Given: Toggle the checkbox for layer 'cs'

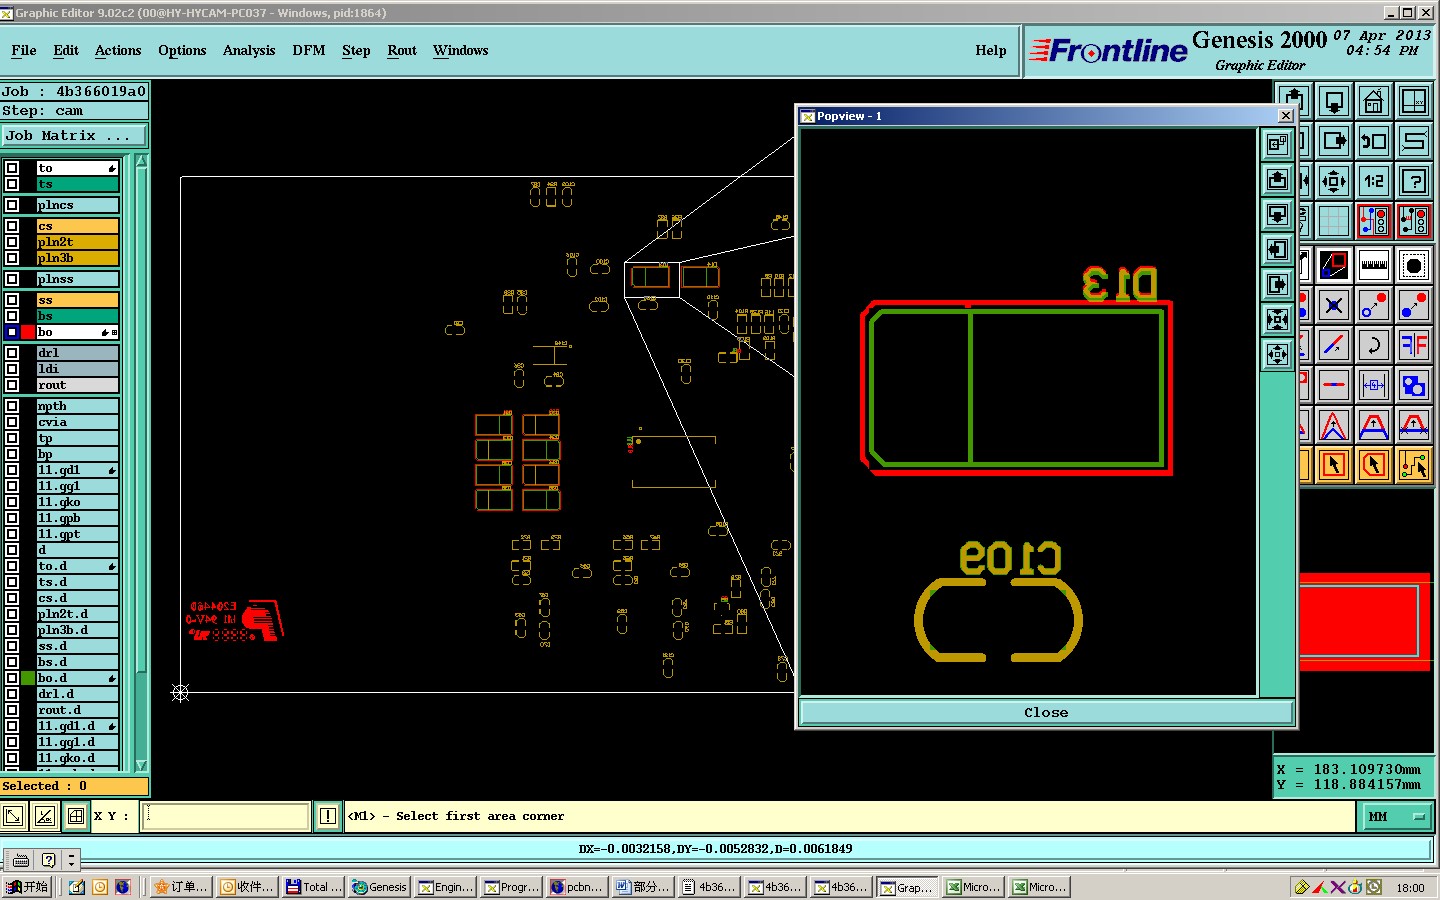Looking at the screenshot, I should pyautogui.click(x=12, y=226).
